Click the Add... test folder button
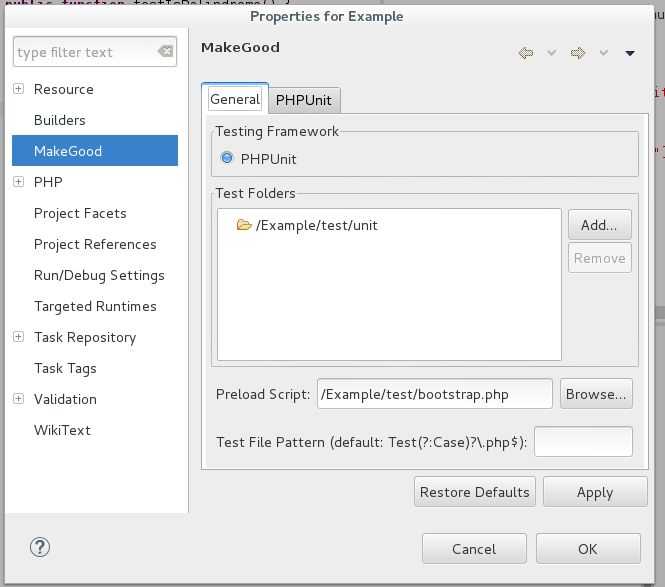 click(x=599, y=225)
